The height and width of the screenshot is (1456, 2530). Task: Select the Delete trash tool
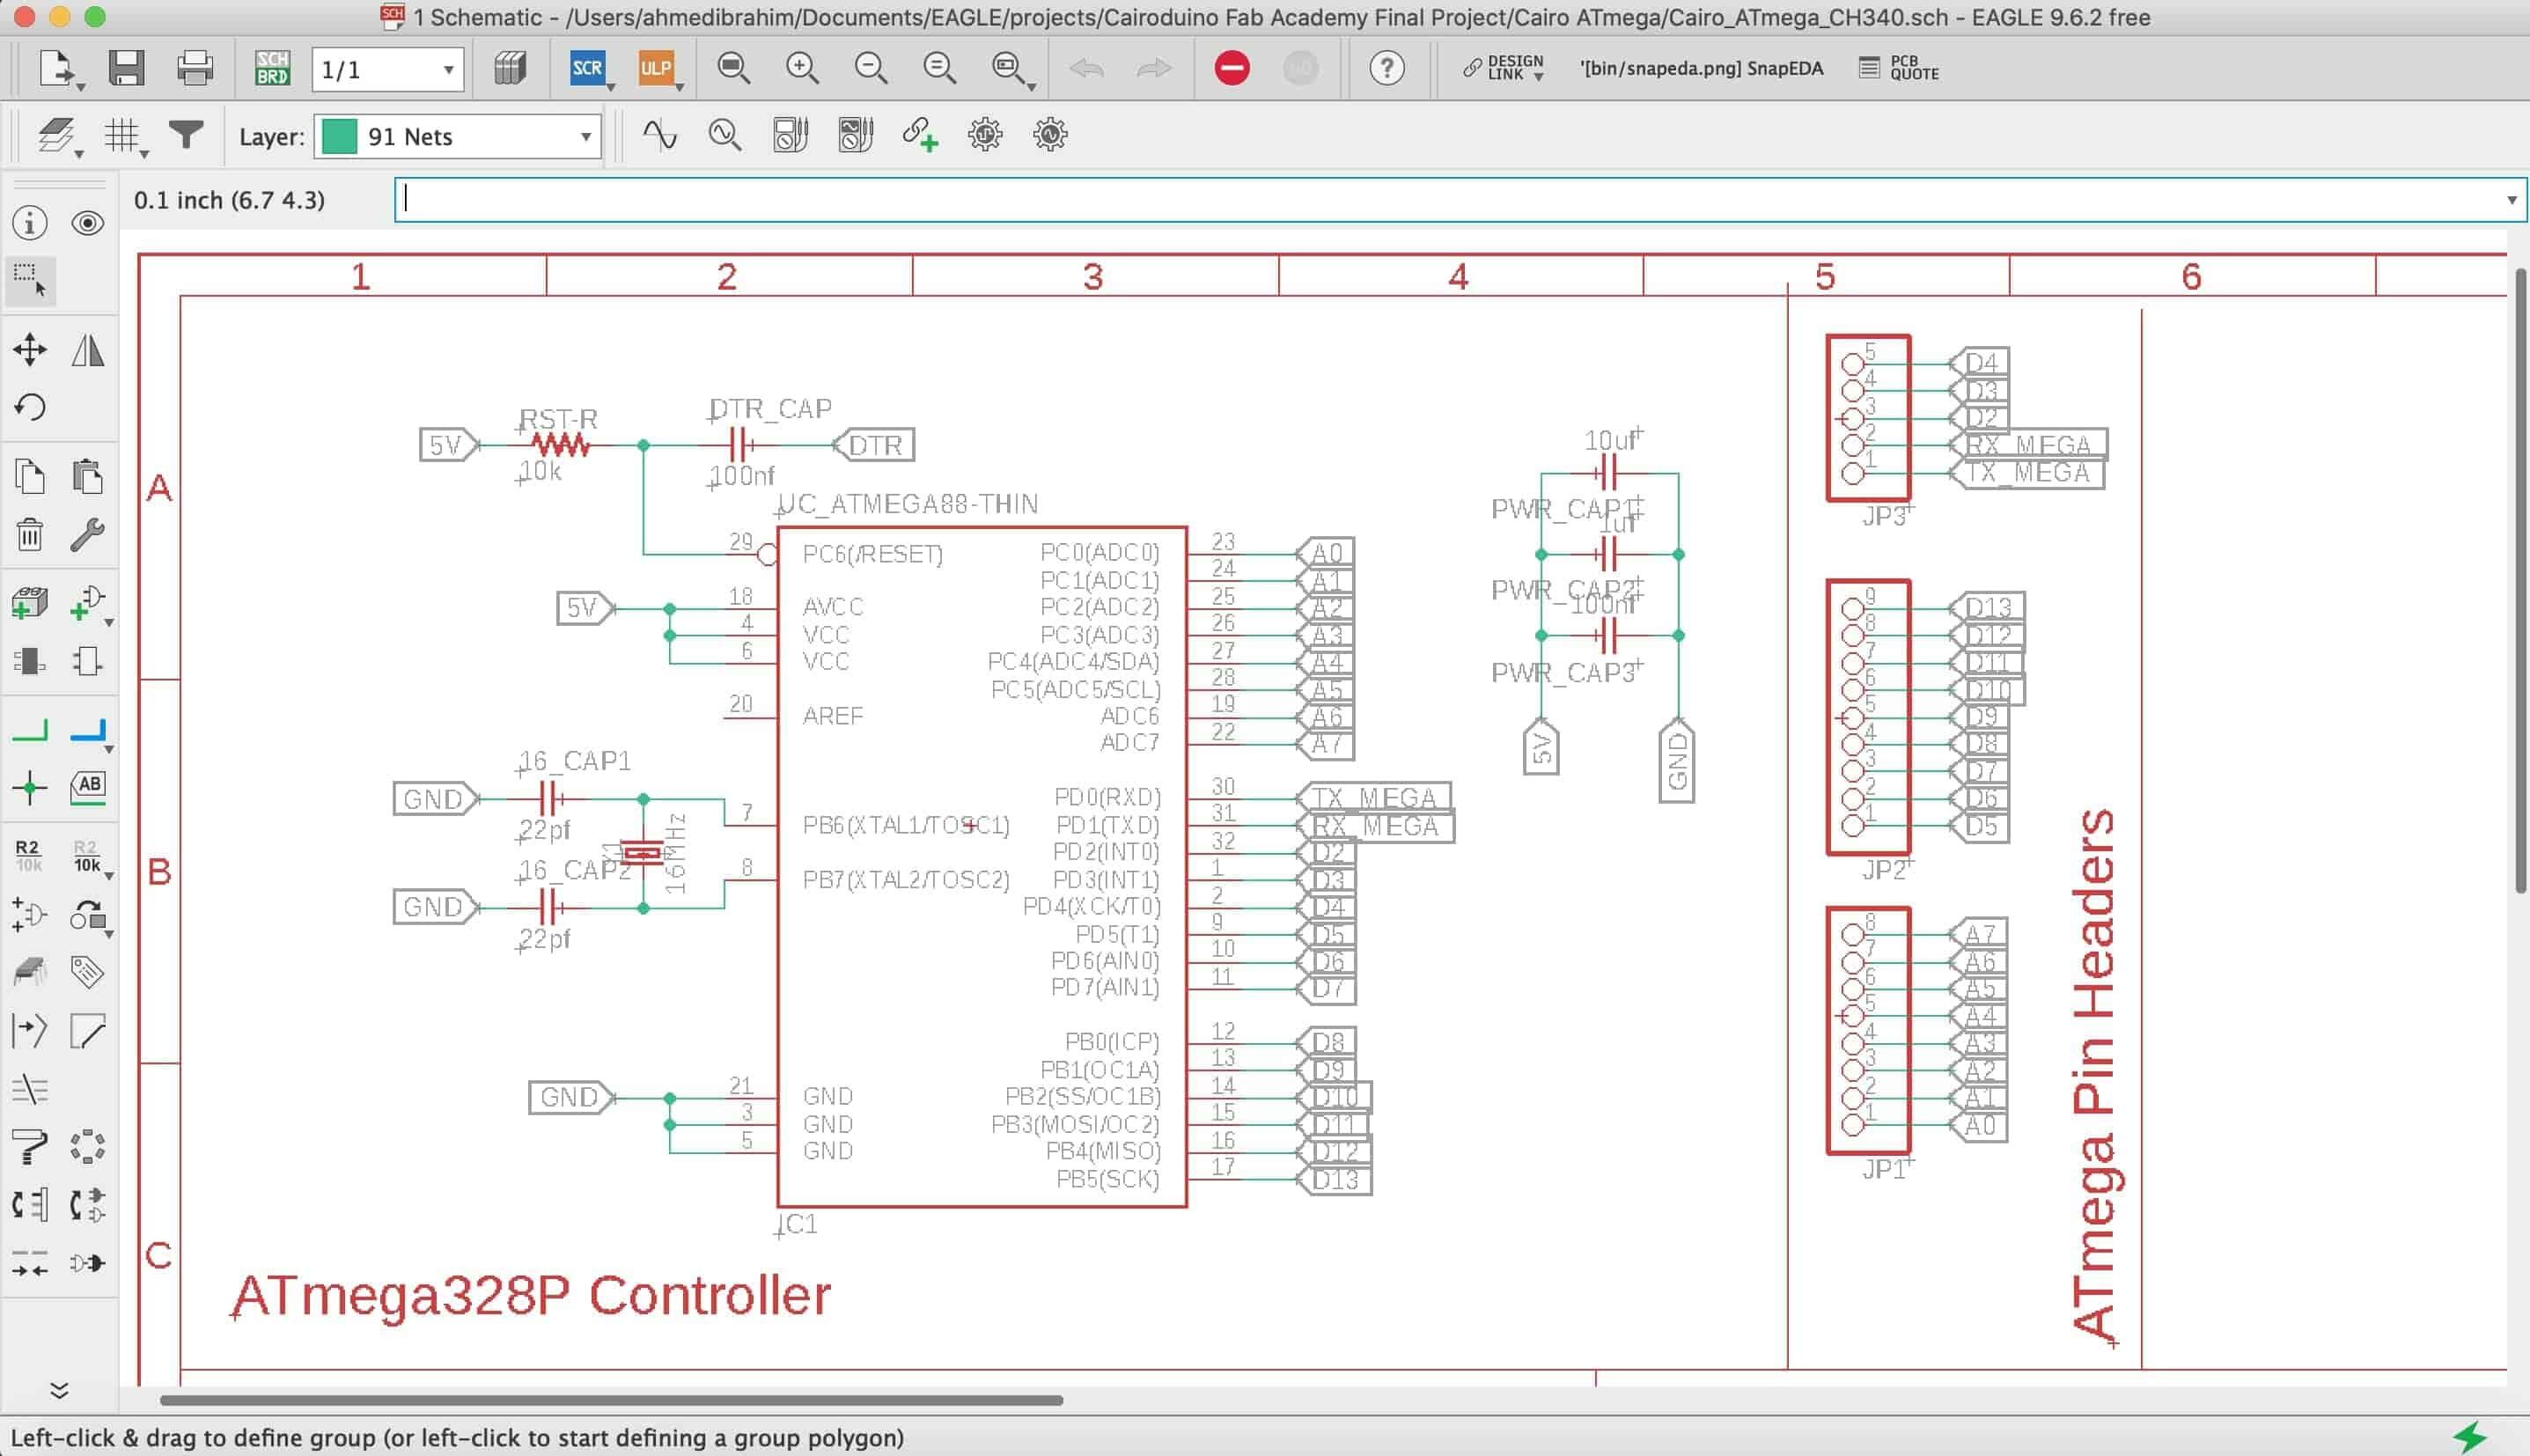coord(30,534)
